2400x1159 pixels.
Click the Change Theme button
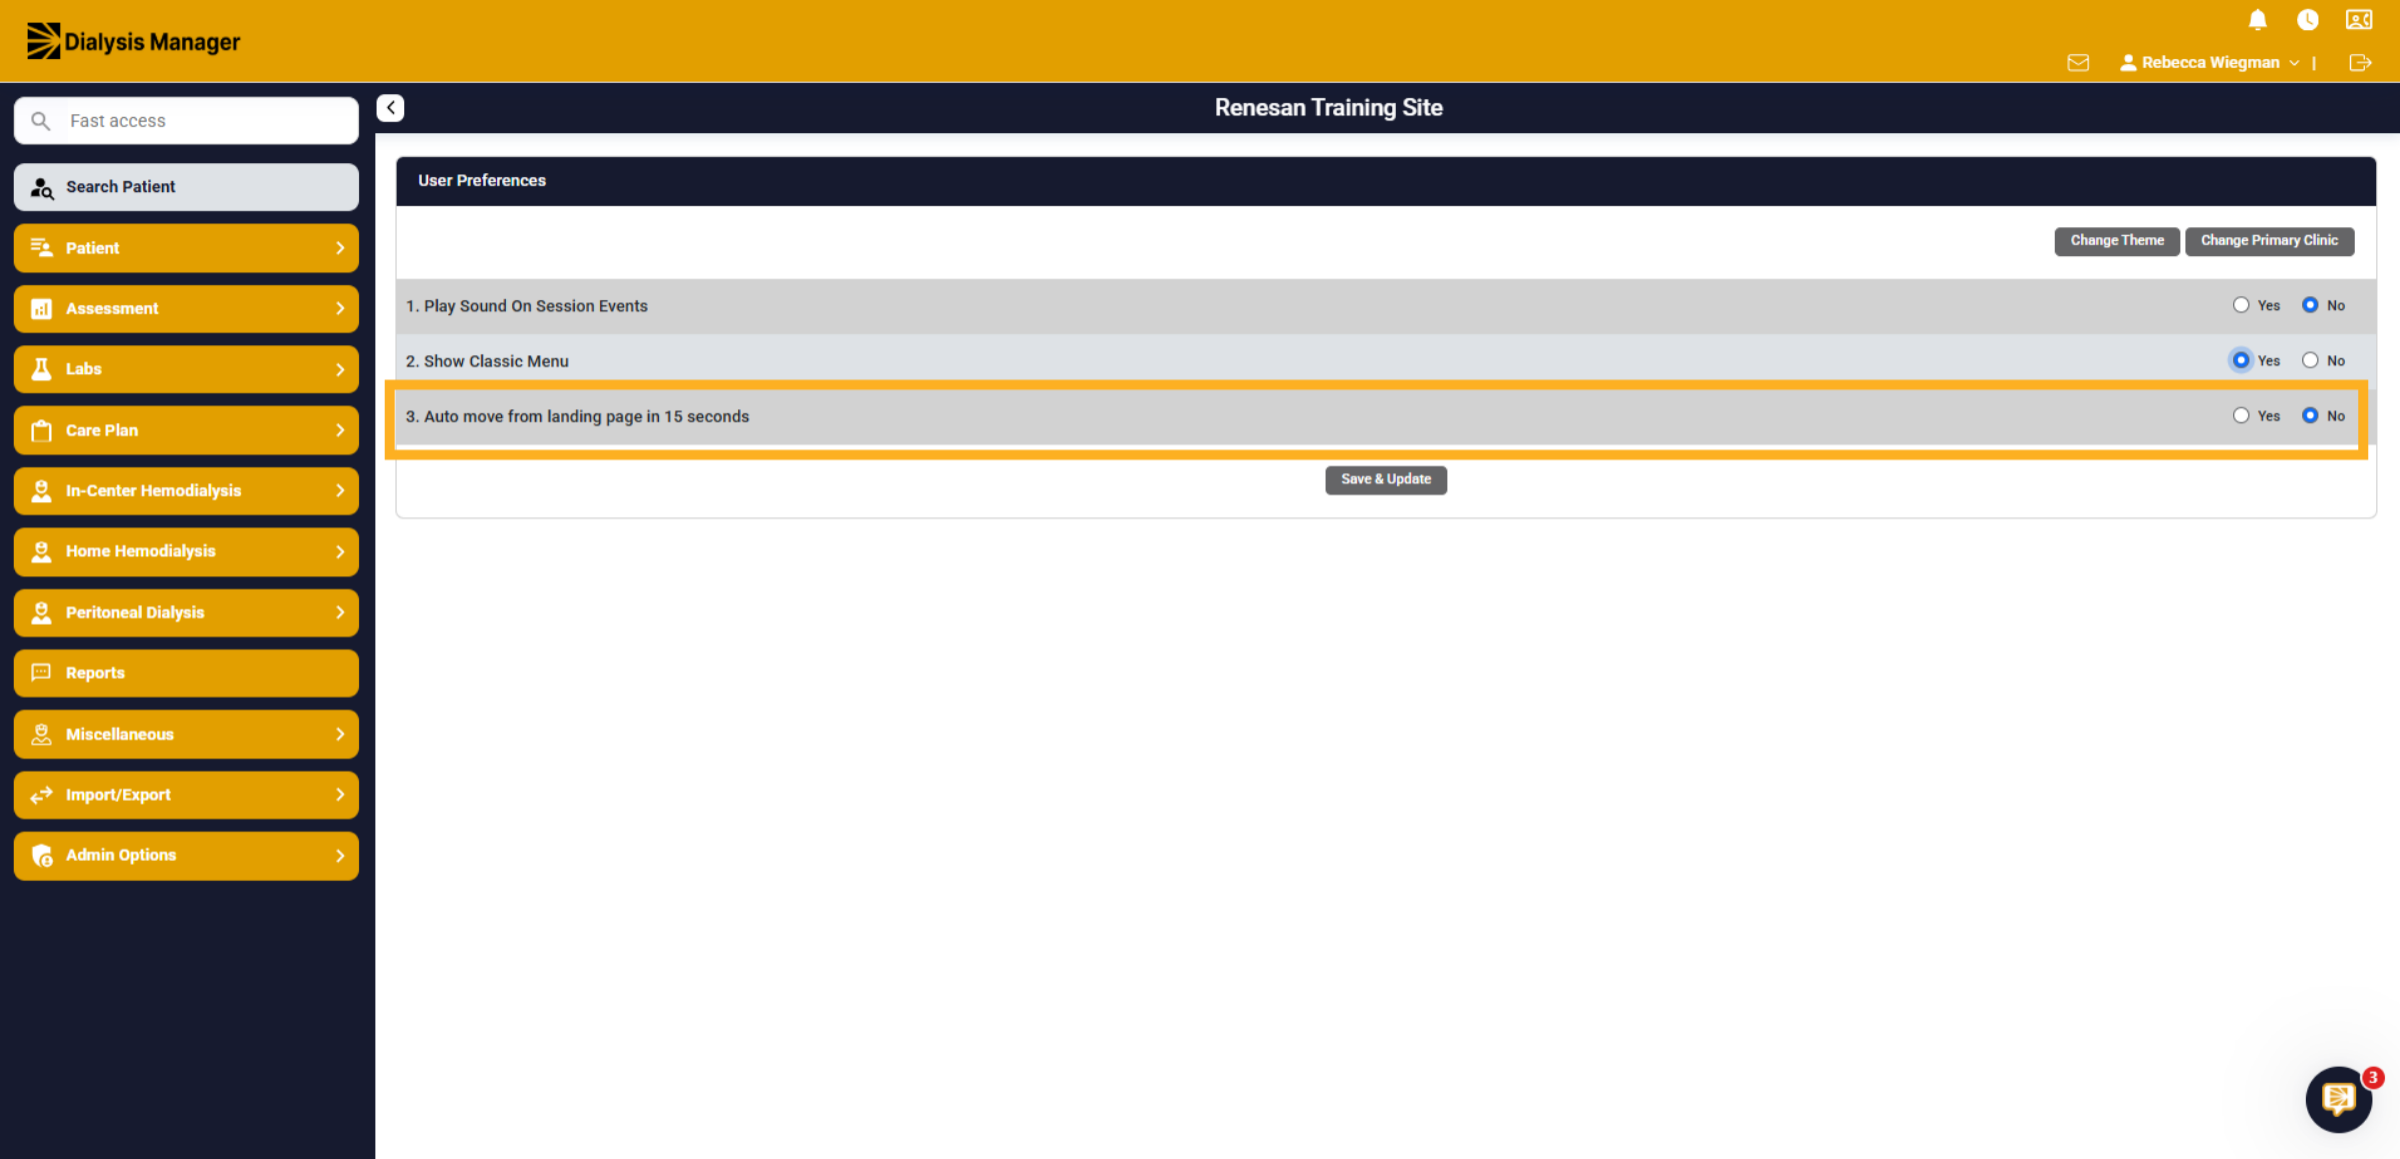2117,241
